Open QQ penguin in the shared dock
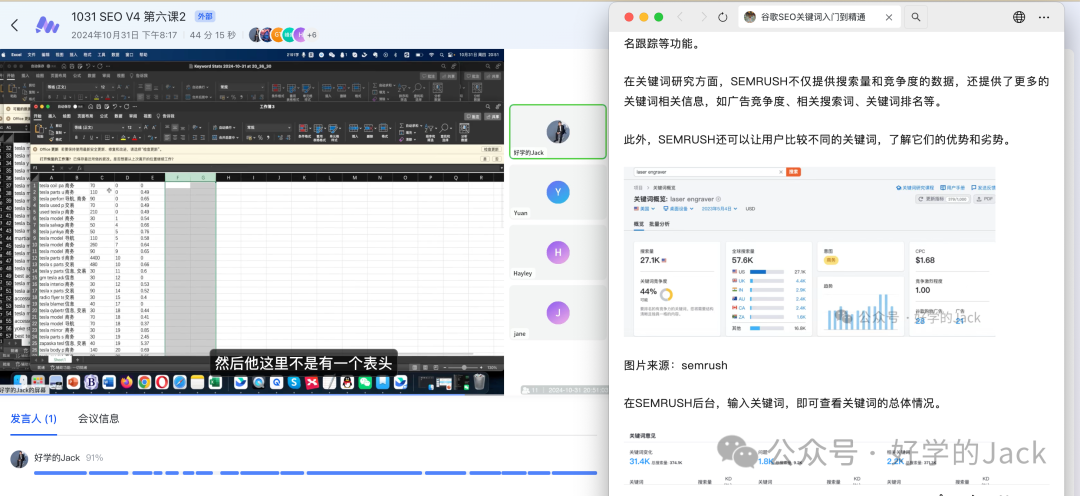Image resolution: width=1080 pixels, height=496 pixels. 347,382
